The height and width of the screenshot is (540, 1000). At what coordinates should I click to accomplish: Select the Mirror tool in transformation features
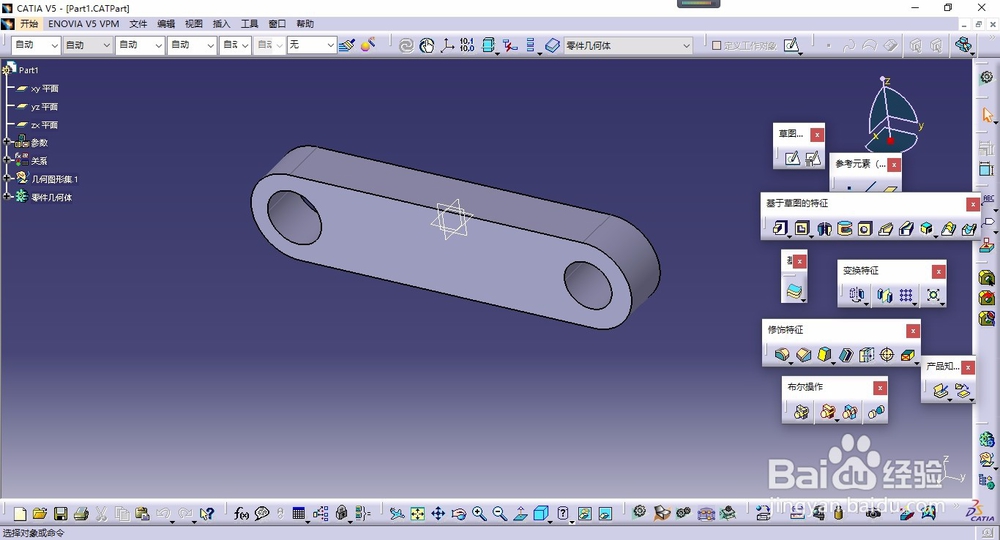click(884, 295)
